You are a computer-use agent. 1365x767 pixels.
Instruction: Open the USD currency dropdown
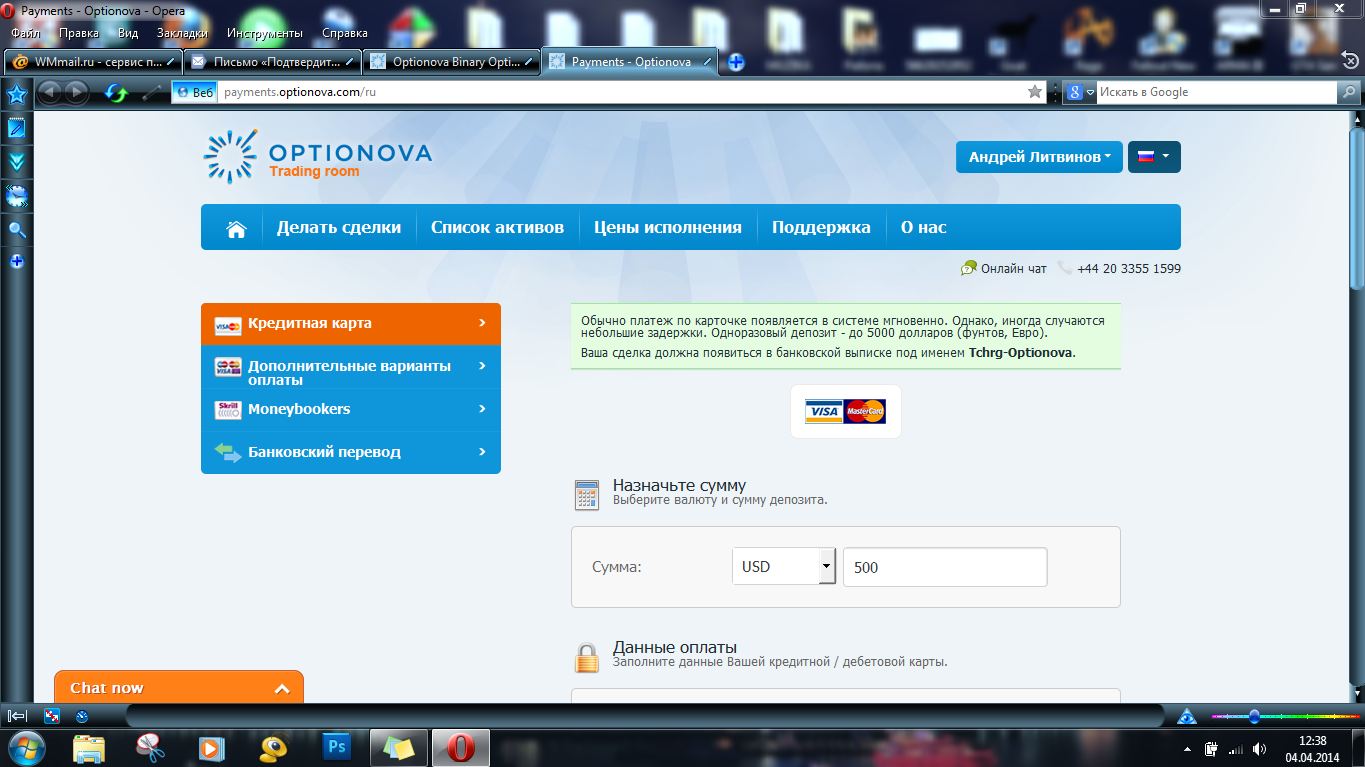pyautogui.click(x=783, y=567)
